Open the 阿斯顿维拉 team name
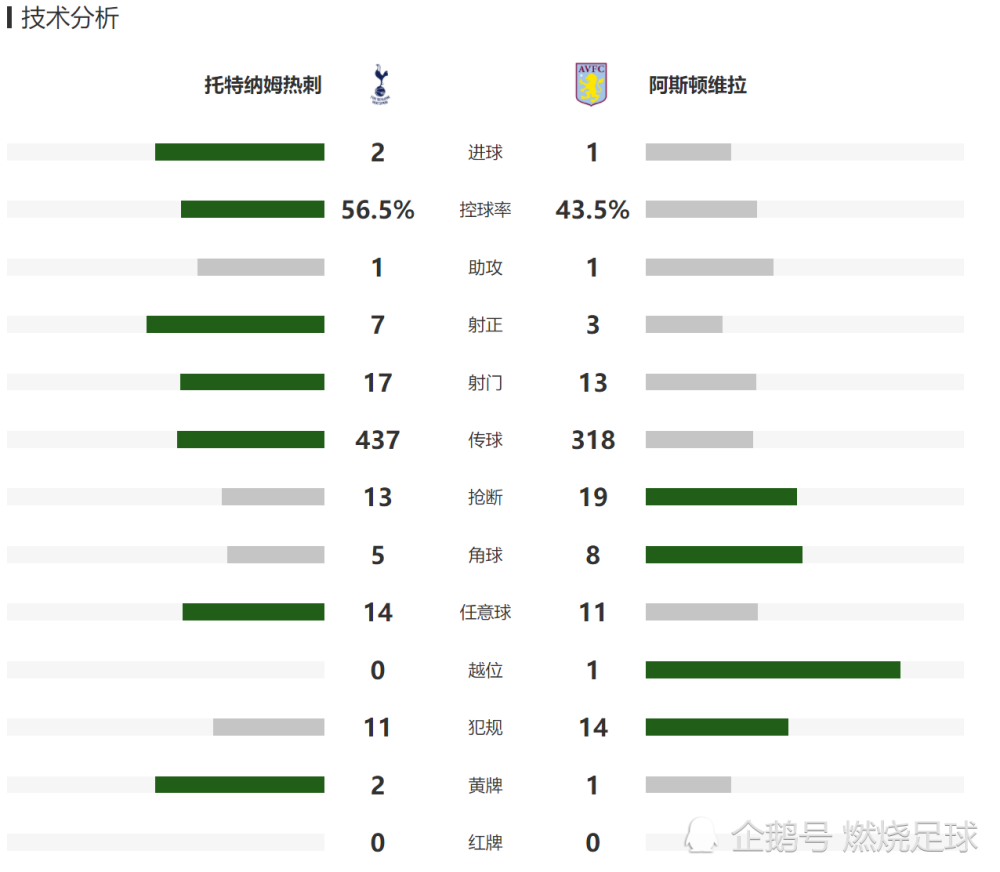The height and width of the screenshot is (872, 1000). coord(698,85)
